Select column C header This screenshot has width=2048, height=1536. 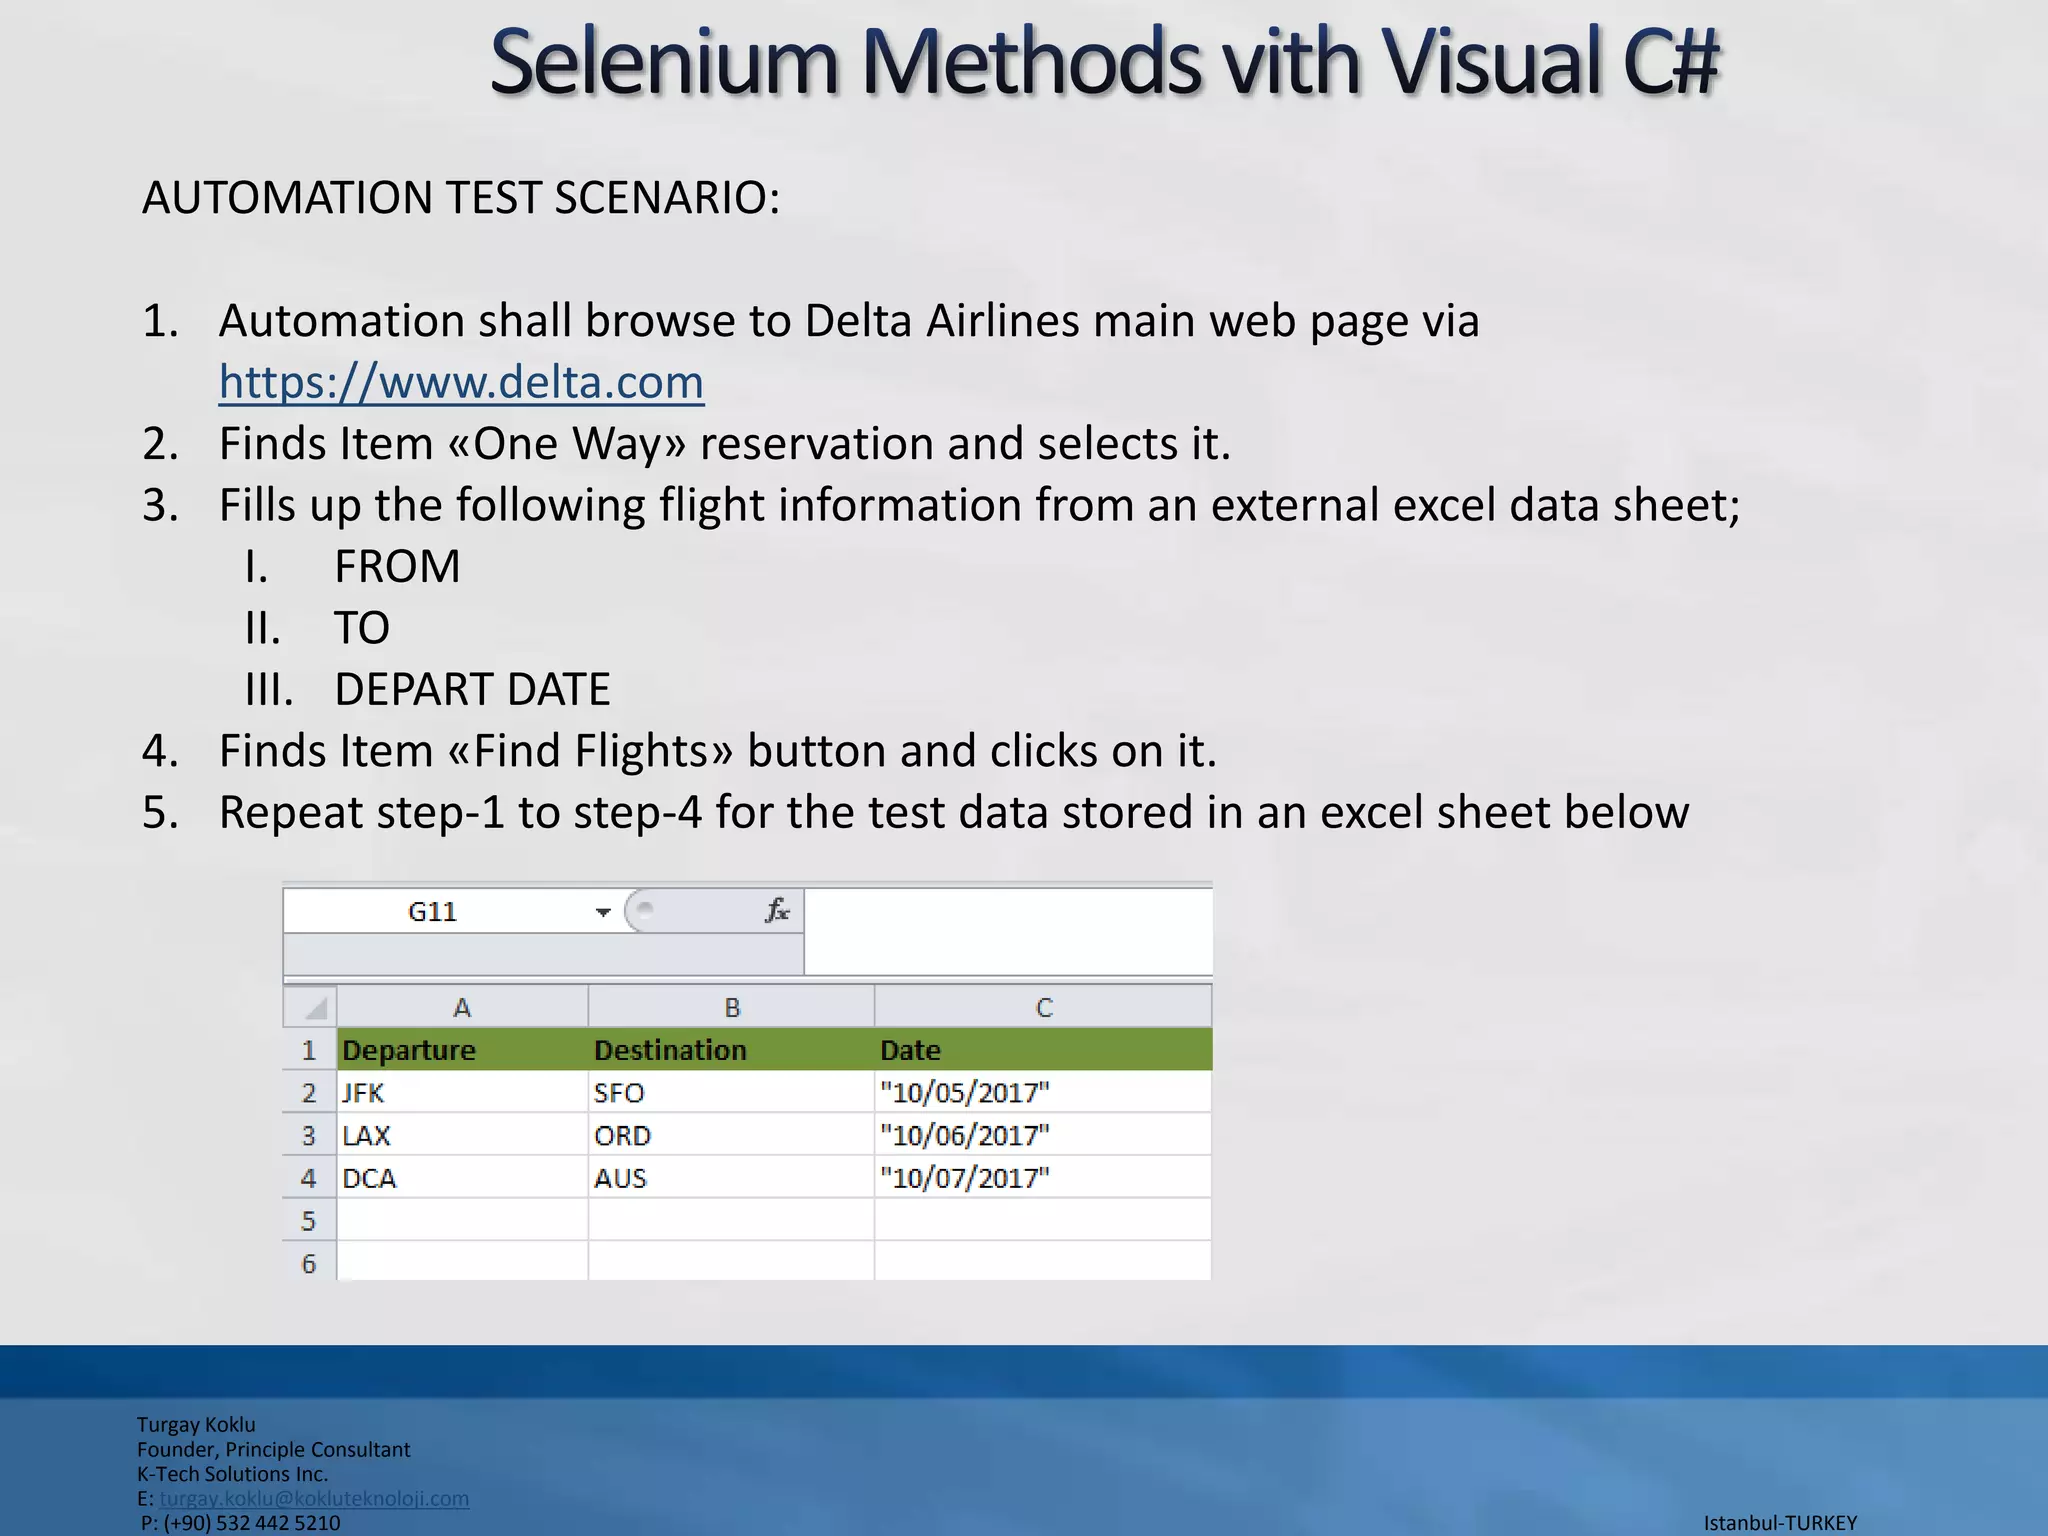coord(1043,1007)
